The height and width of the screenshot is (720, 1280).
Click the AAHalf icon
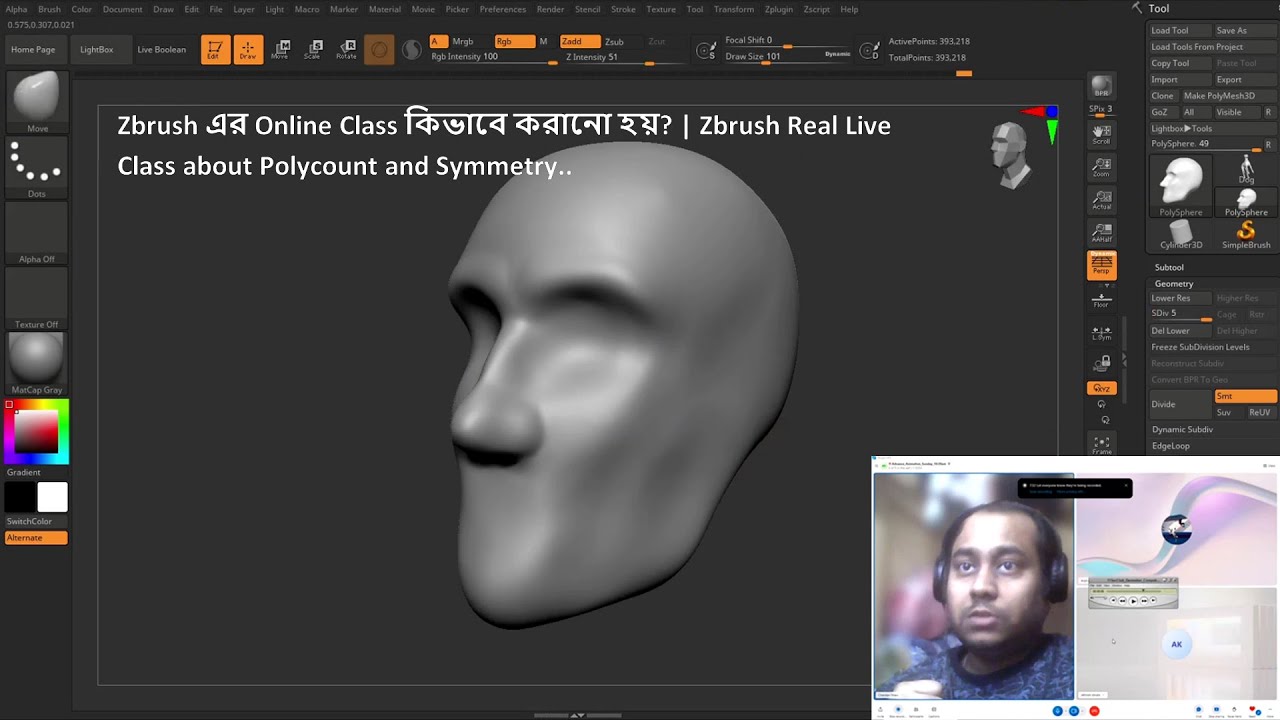1101,233
